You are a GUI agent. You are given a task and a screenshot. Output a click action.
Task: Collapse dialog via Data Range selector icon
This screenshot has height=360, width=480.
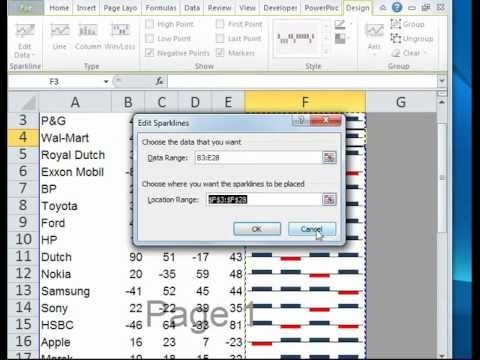point(329,157)
